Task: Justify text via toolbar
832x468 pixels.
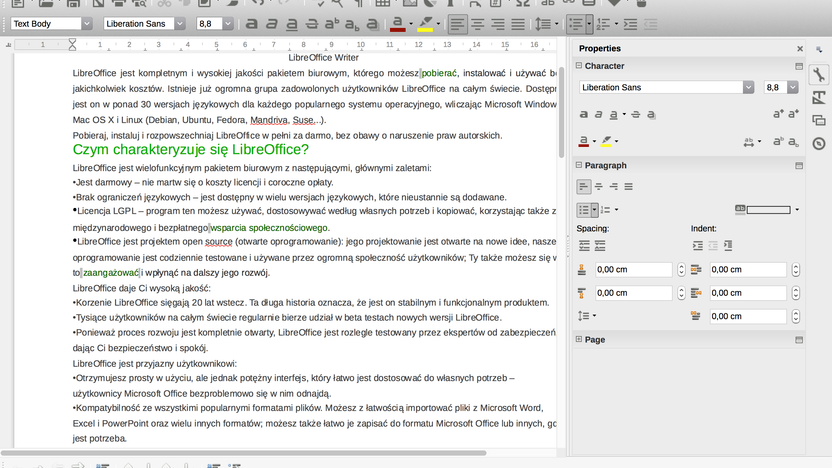Action: tap(518, 24)
